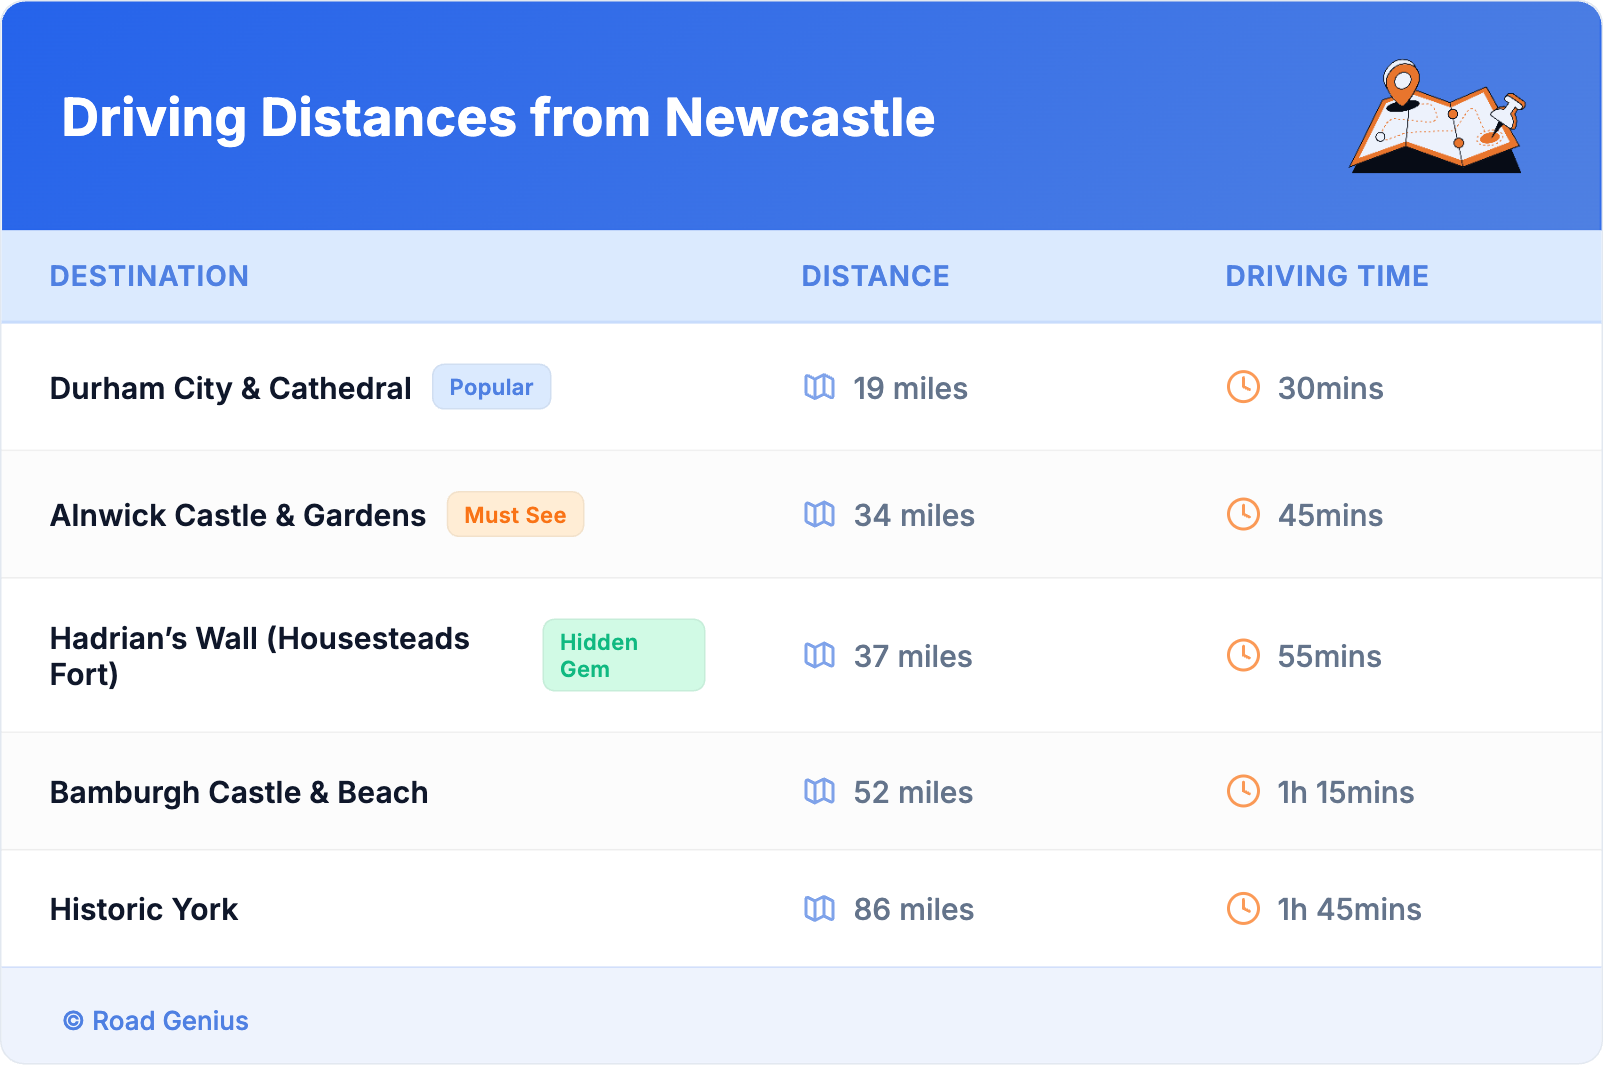
Task: Click the map icon beside 19 miles
Action: click(819, 387)
